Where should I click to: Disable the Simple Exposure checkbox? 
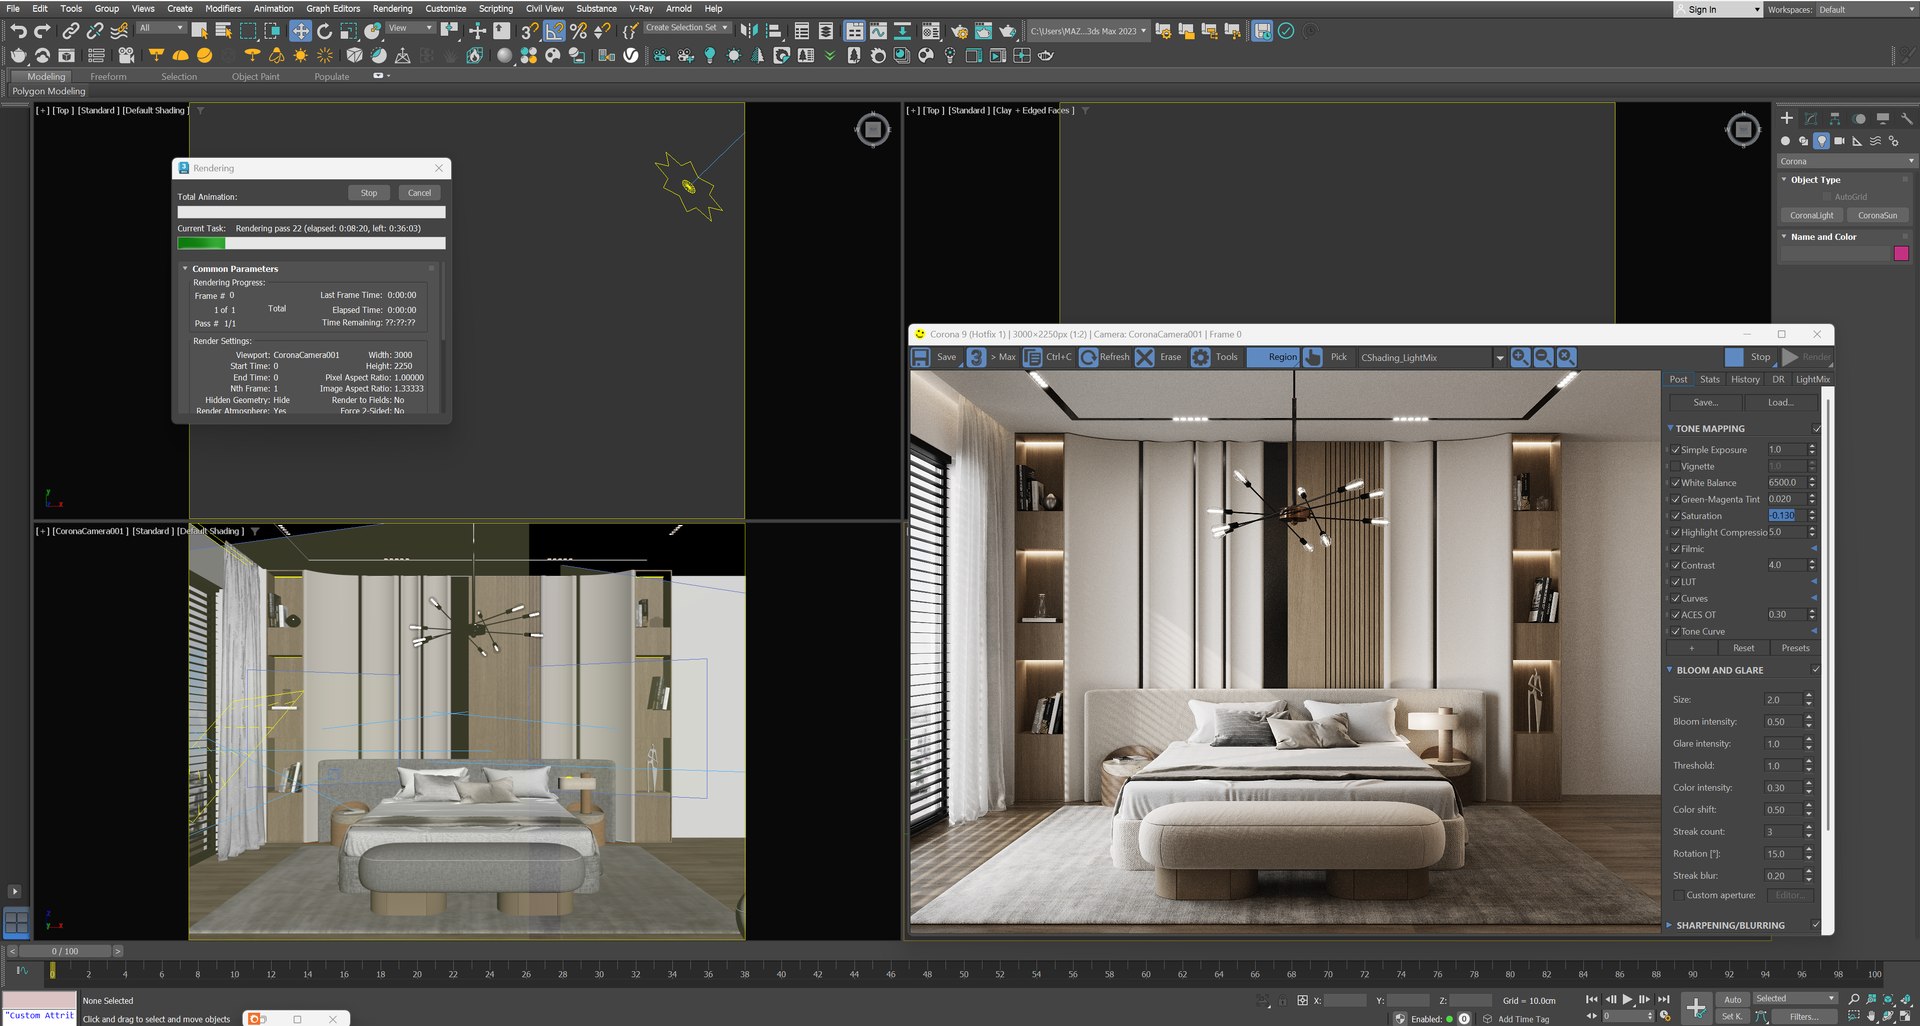click(1675, 450)
